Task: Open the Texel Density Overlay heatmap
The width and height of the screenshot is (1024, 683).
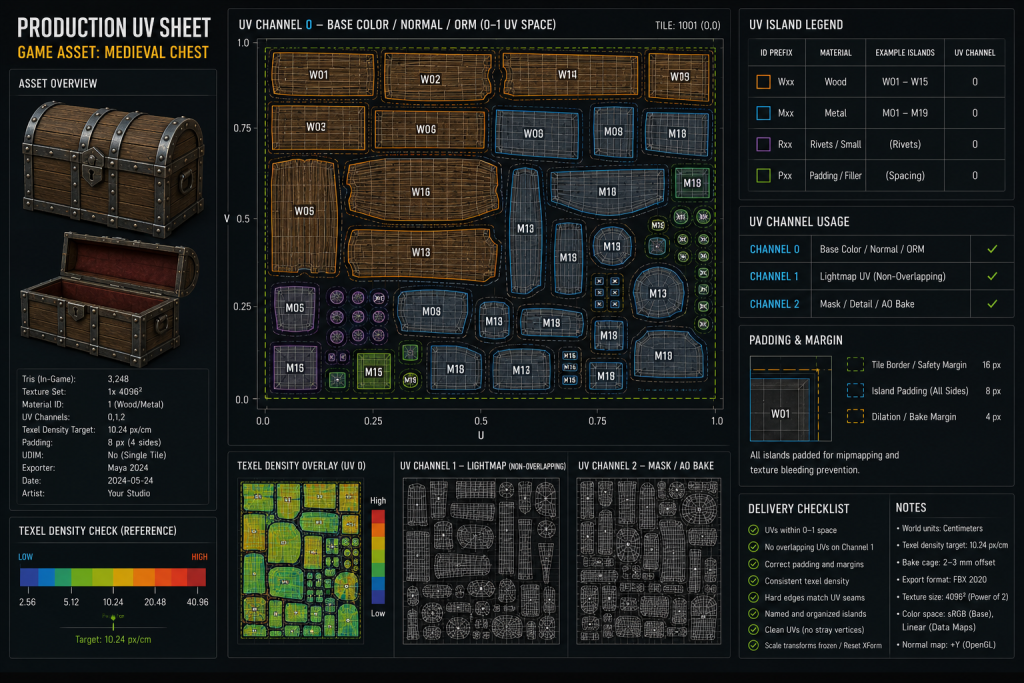Action: coord(301,560)
